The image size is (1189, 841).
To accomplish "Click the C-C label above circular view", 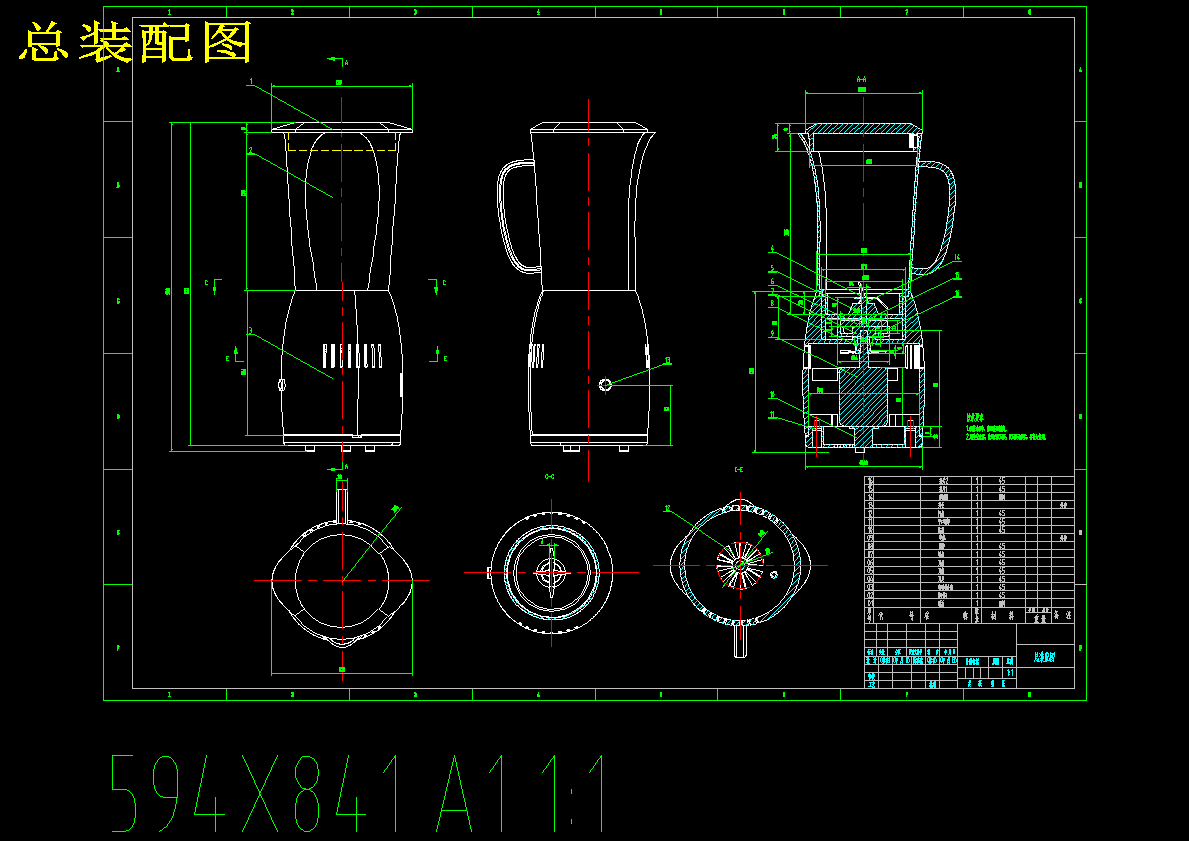I will (550, 476).
